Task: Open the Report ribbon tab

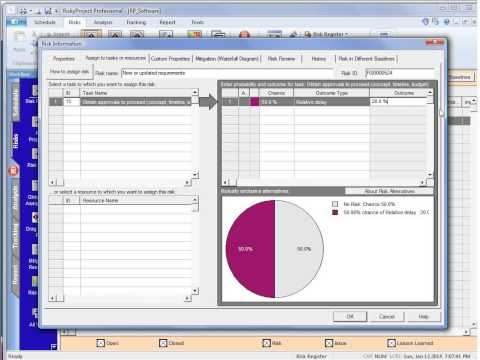Action: point(167,22)
